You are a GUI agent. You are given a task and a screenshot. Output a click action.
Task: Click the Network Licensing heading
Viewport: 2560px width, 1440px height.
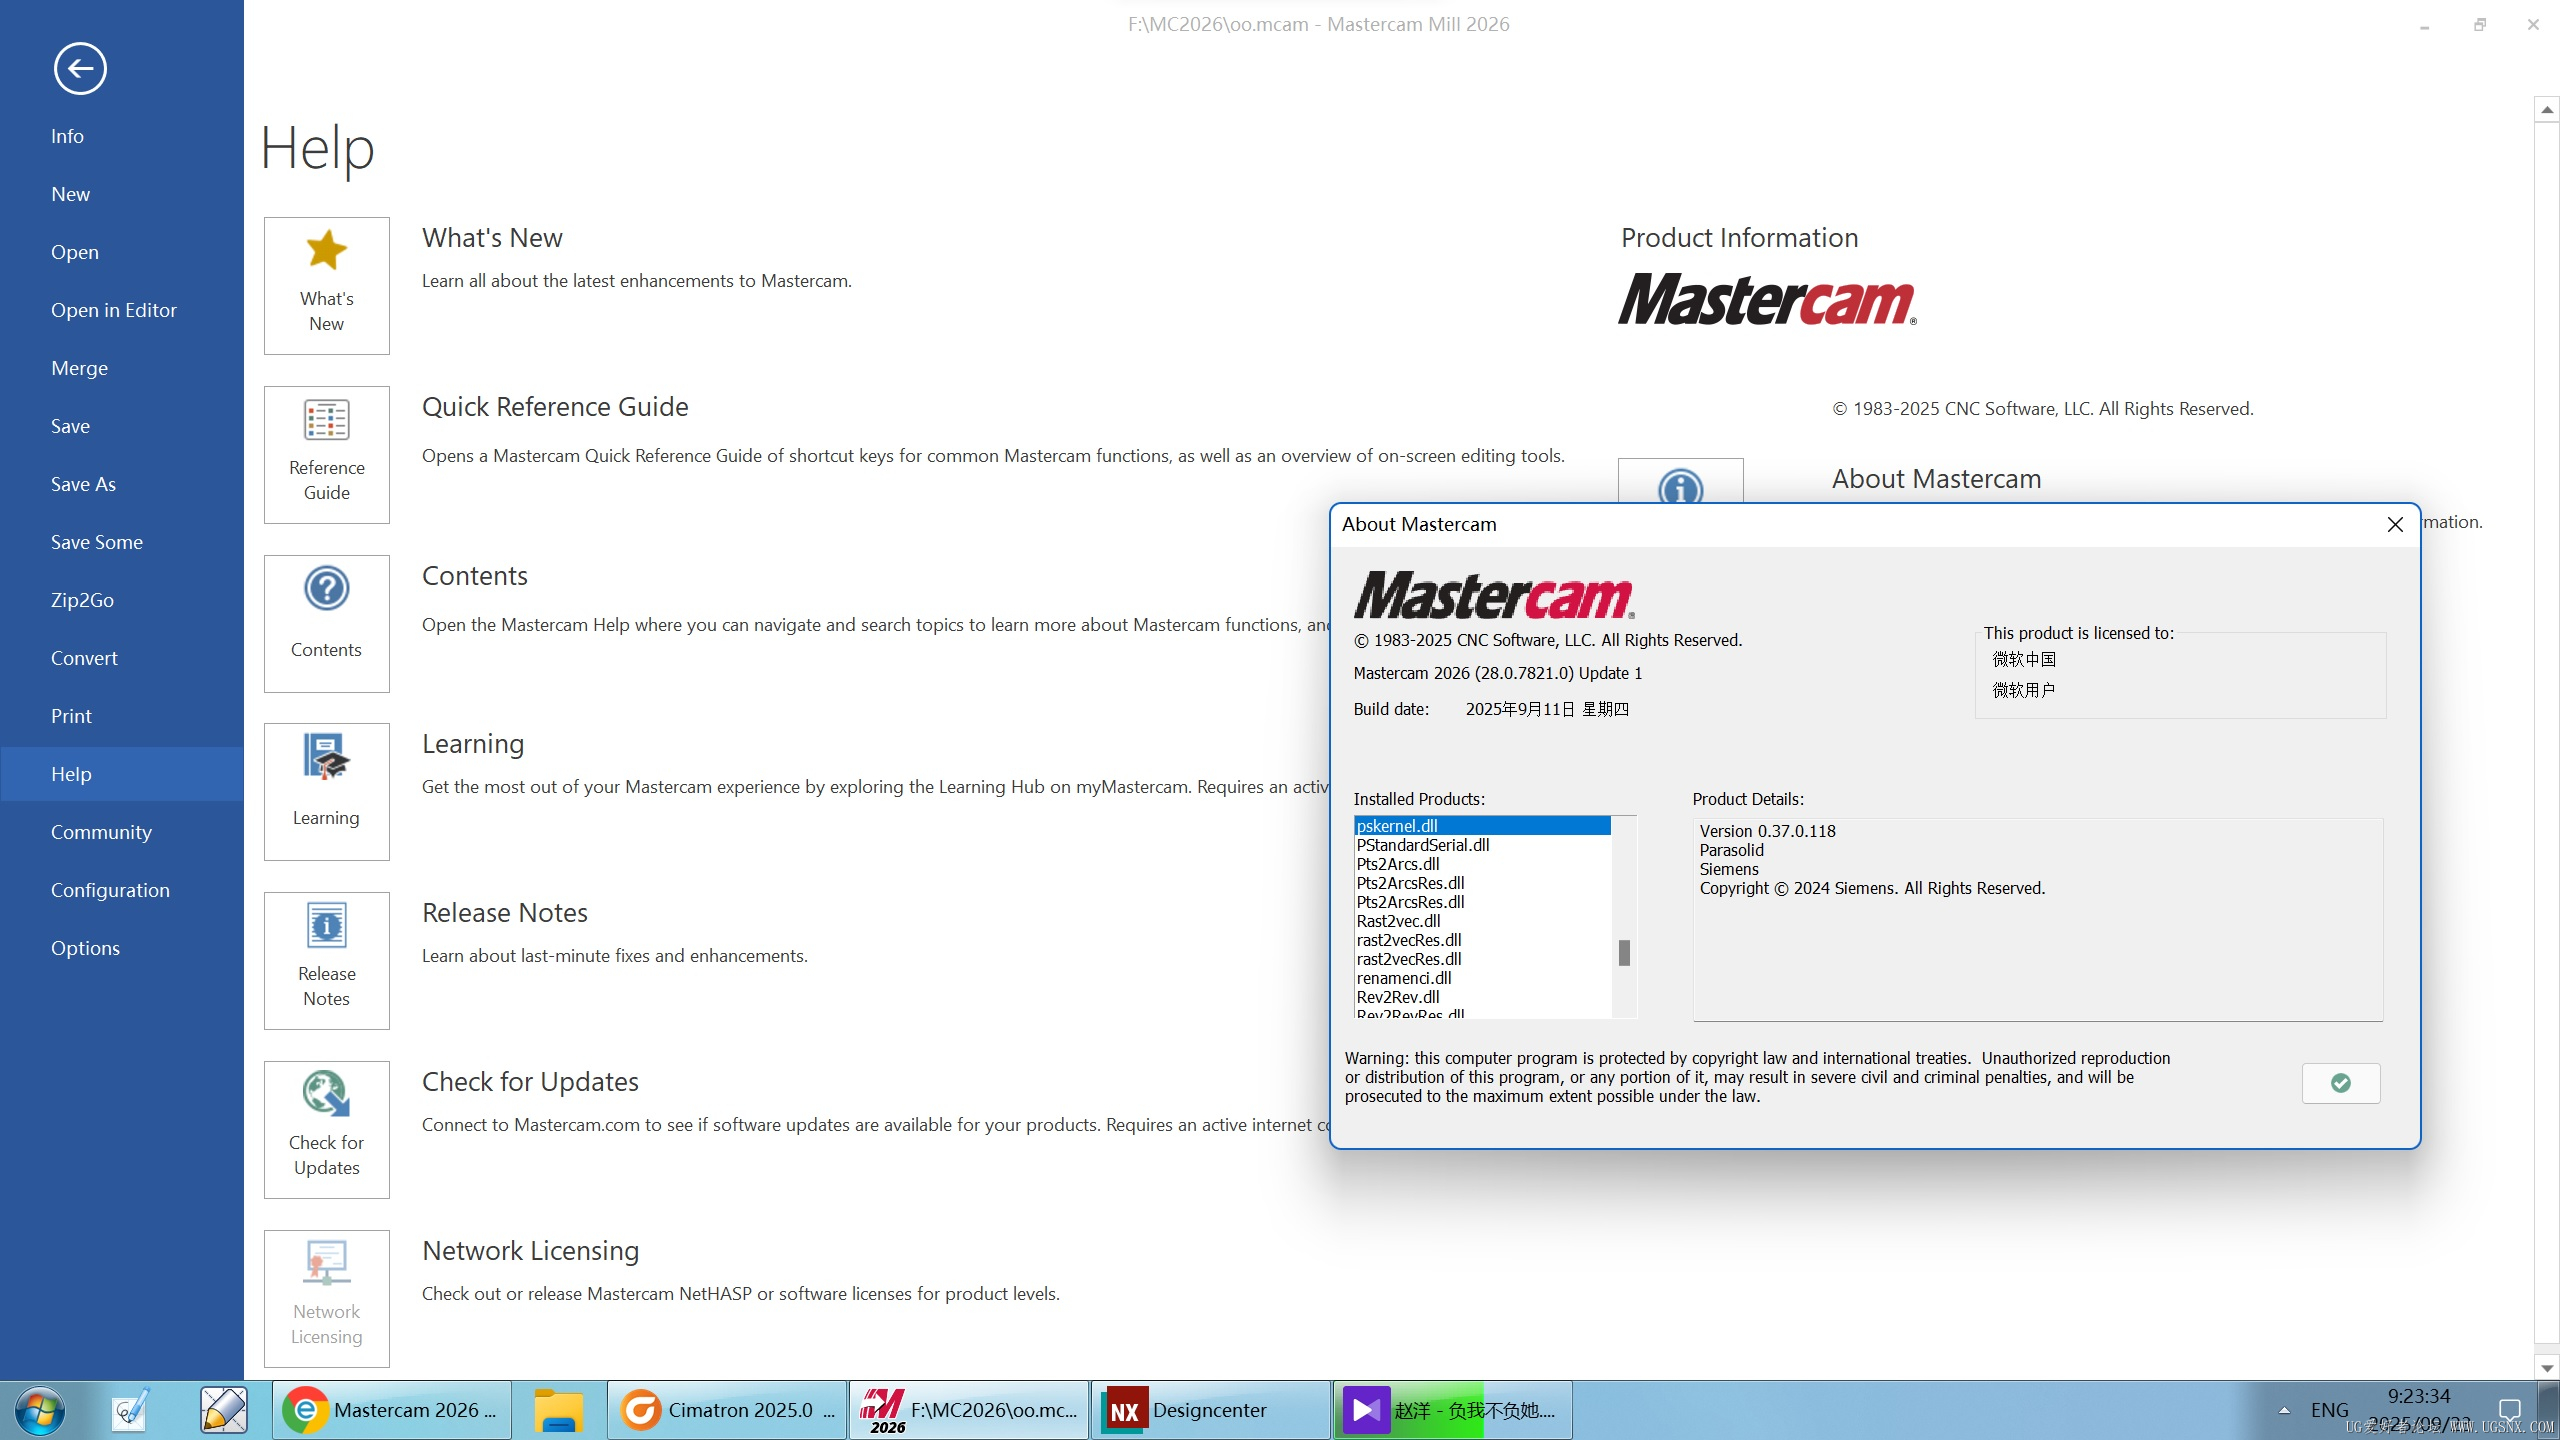tap(531, 1251)
